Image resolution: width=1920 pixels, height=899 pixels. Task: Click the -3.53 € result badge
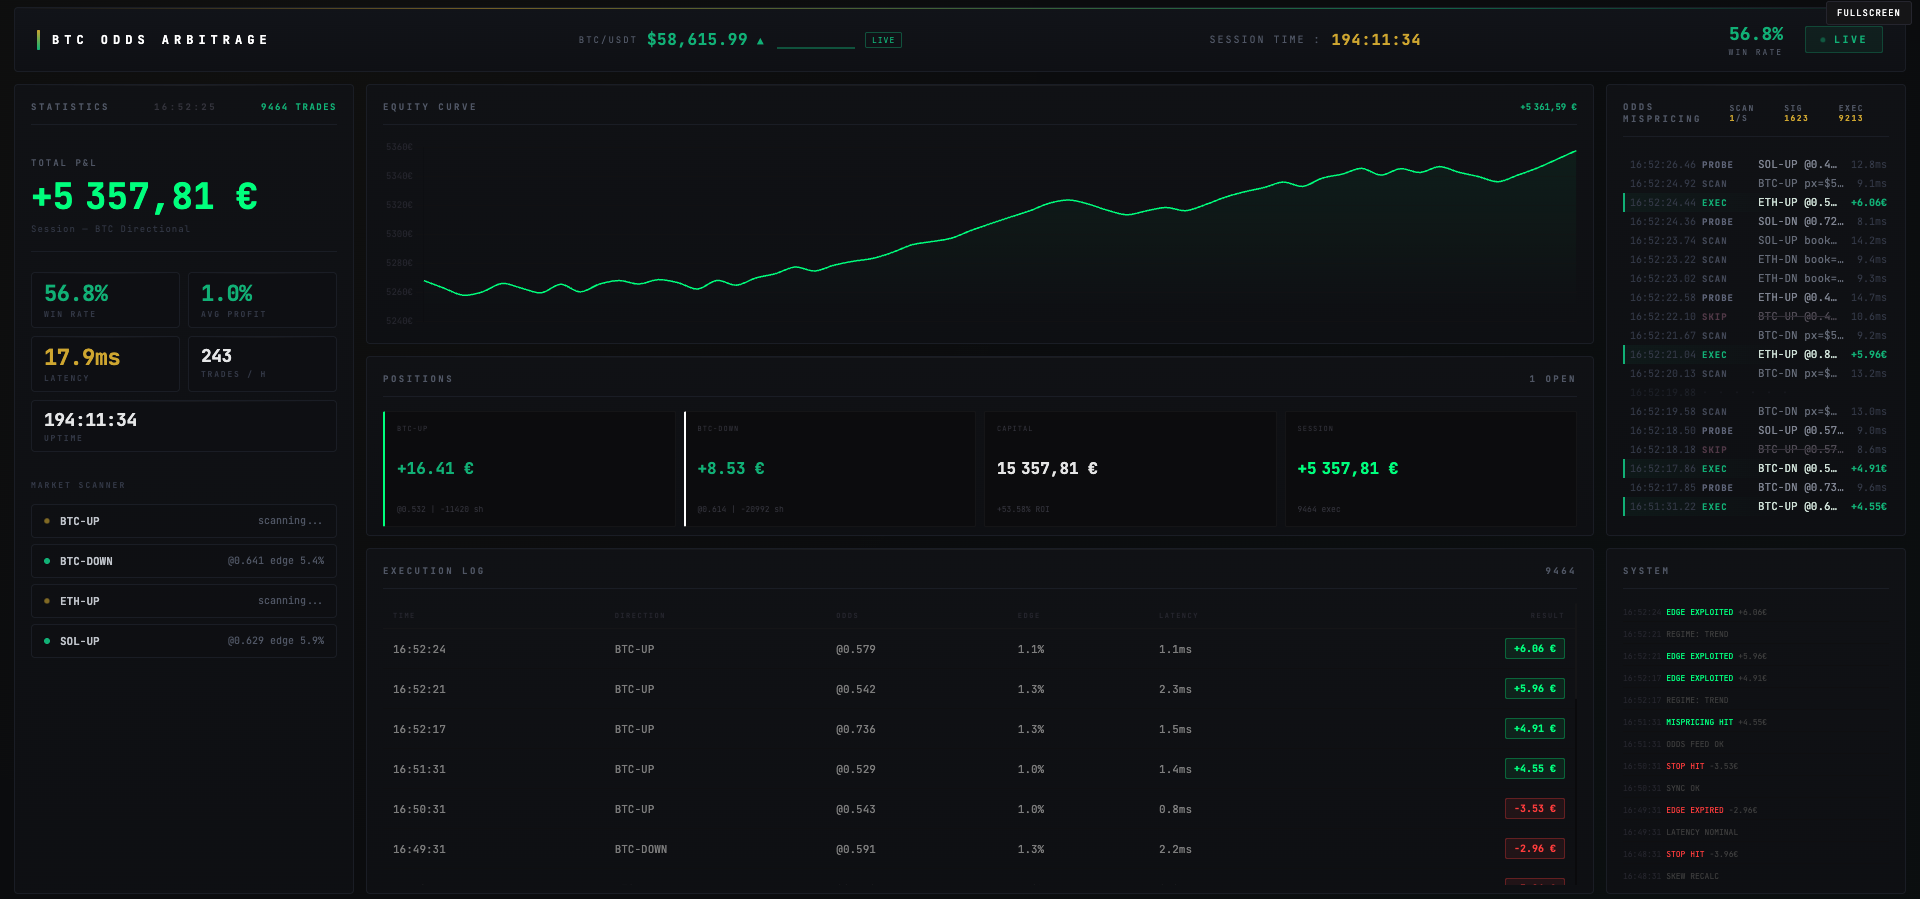tap(1535, 809)
